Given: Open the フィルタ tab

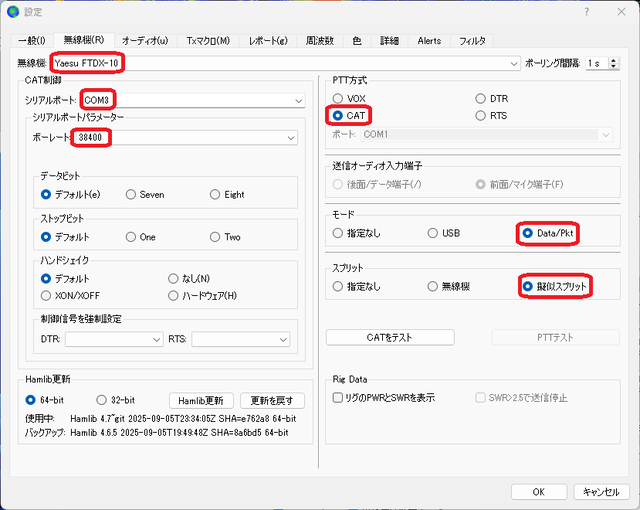Looking at the screenshot, I should [472, 41].
